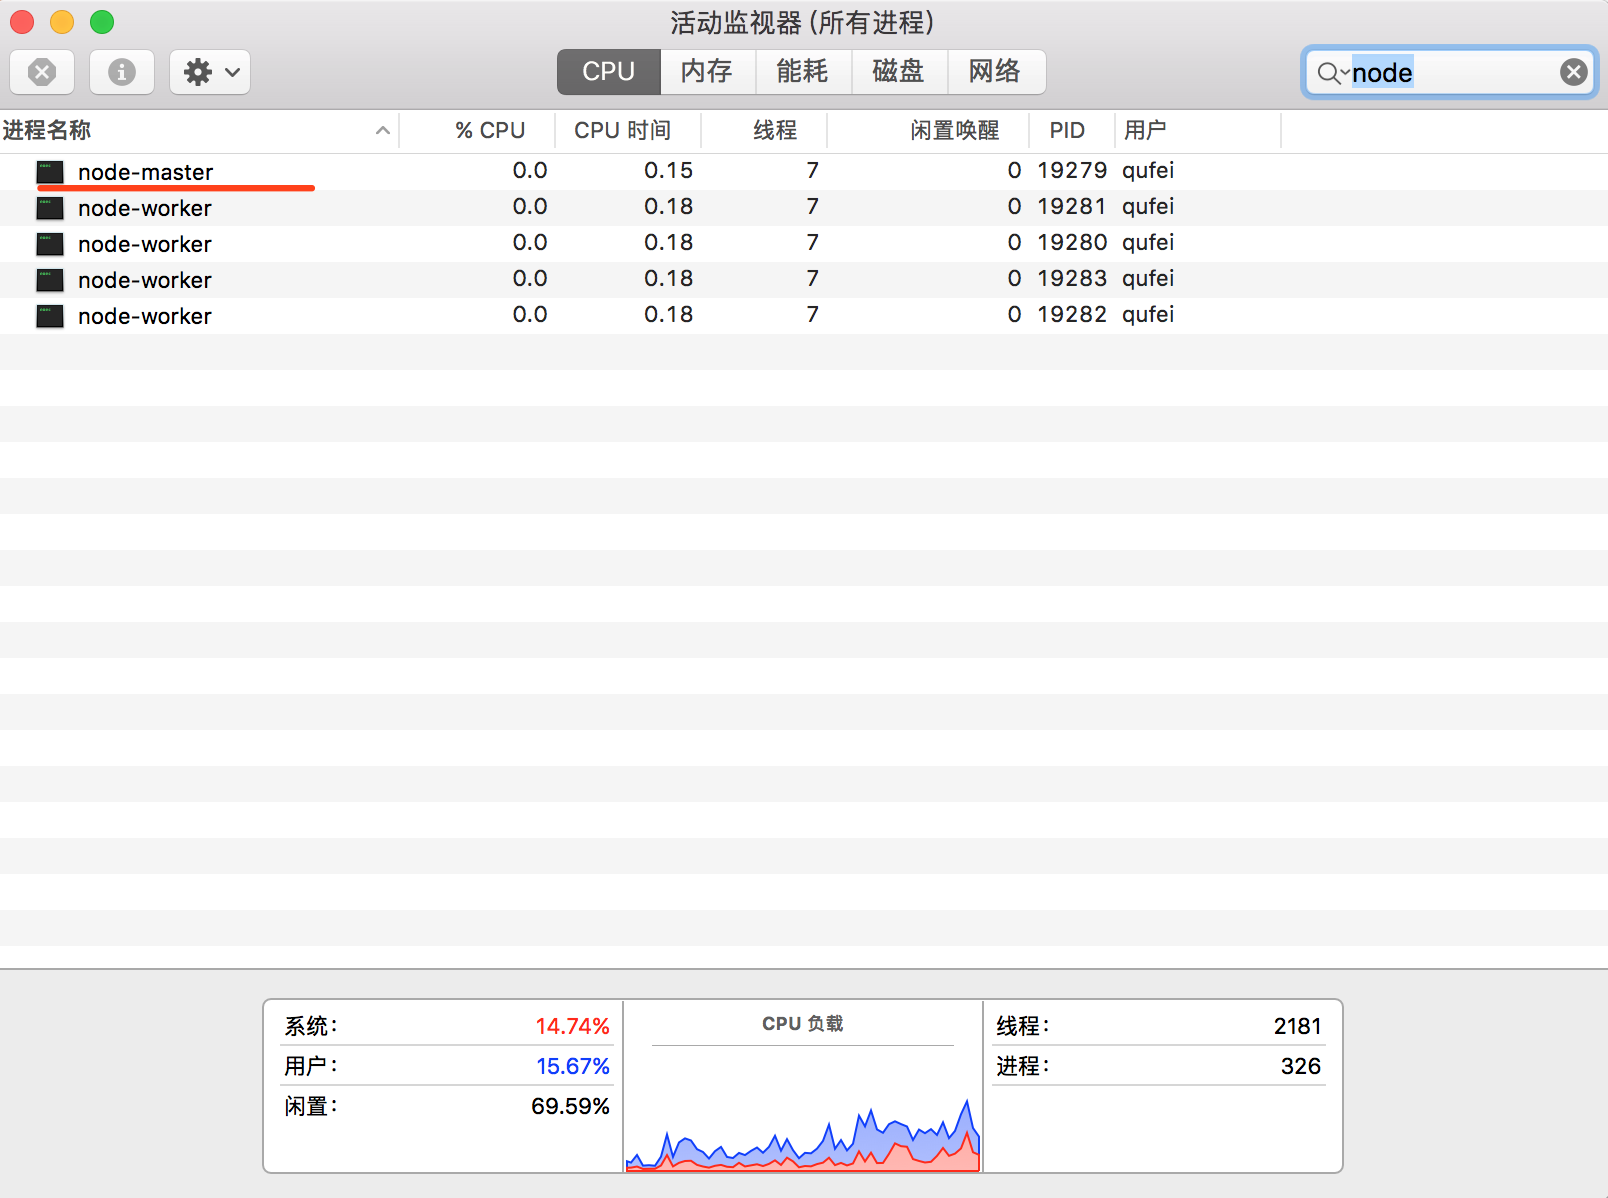Select node-worker process with PID 19283

(x=804, y=279)
